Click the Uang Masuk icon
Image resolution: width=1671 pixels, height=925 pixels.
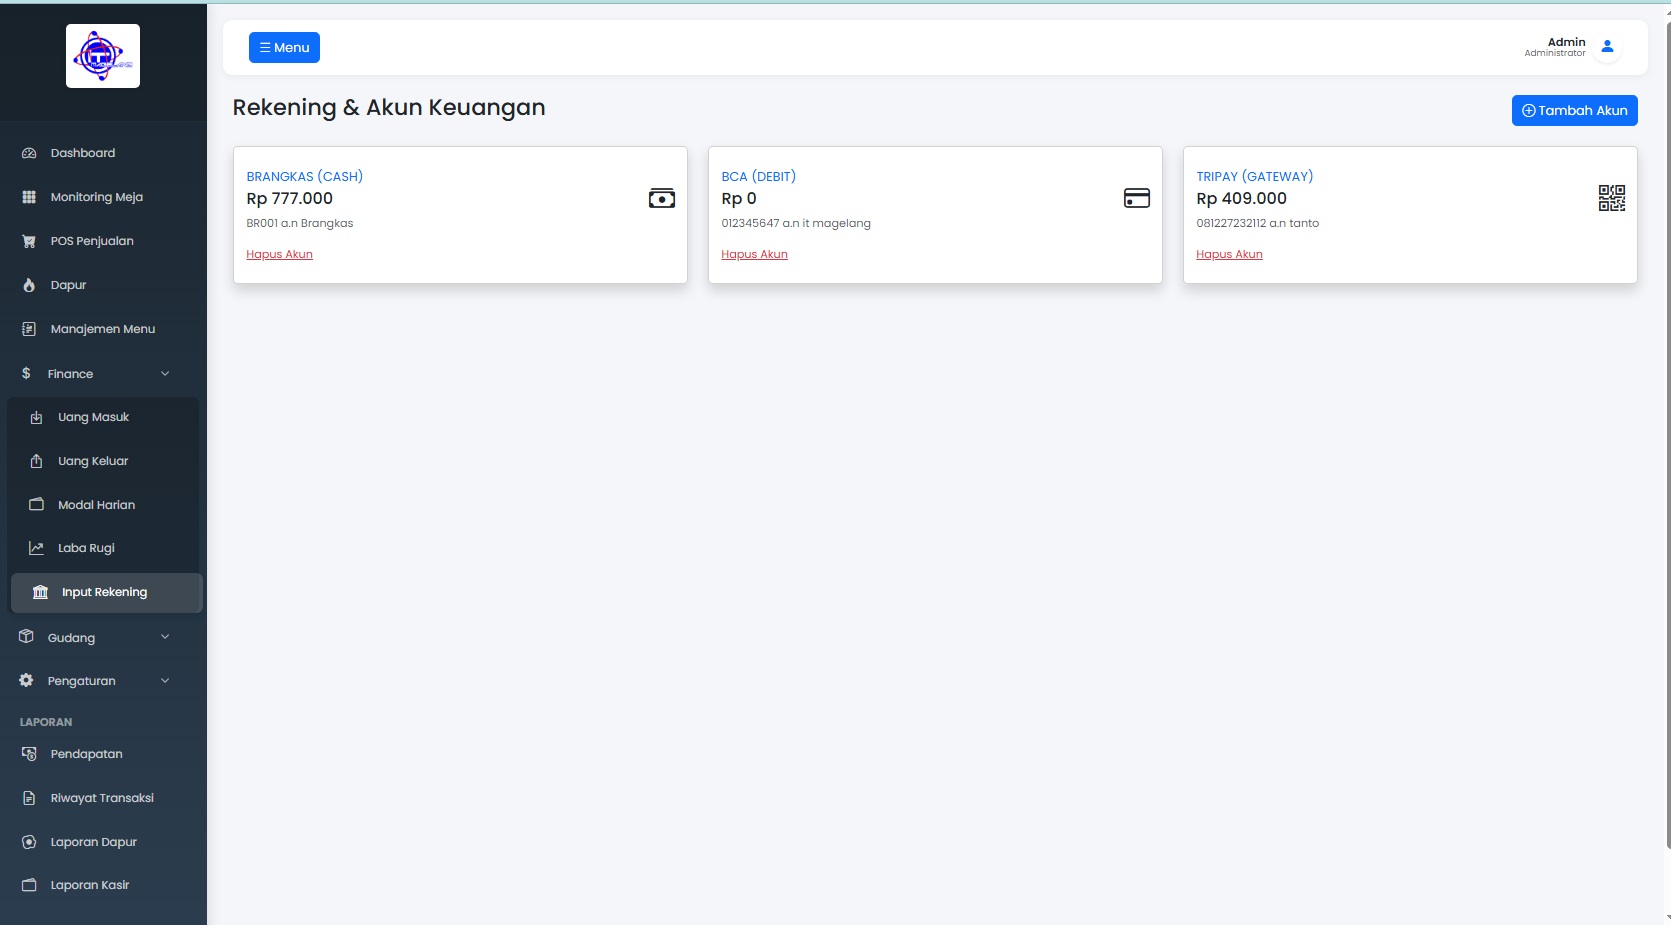point(36,417)
